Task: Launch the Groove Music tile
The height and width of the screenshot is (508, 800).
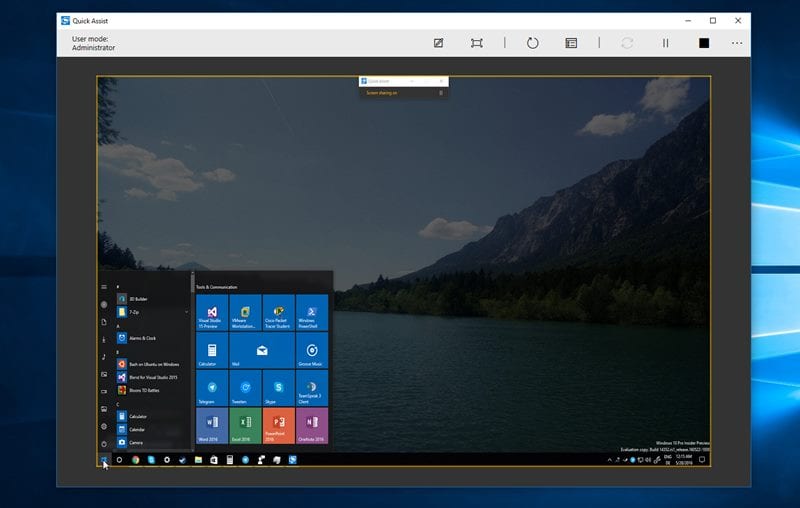Action: pyautogui.click(x=312, y=350)
